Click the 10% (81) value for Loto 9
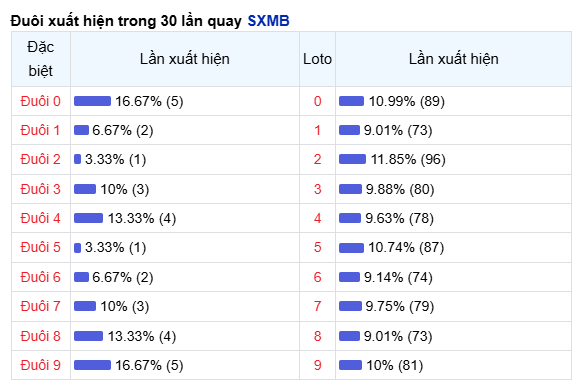582x383 pixels. pos(395,365)
